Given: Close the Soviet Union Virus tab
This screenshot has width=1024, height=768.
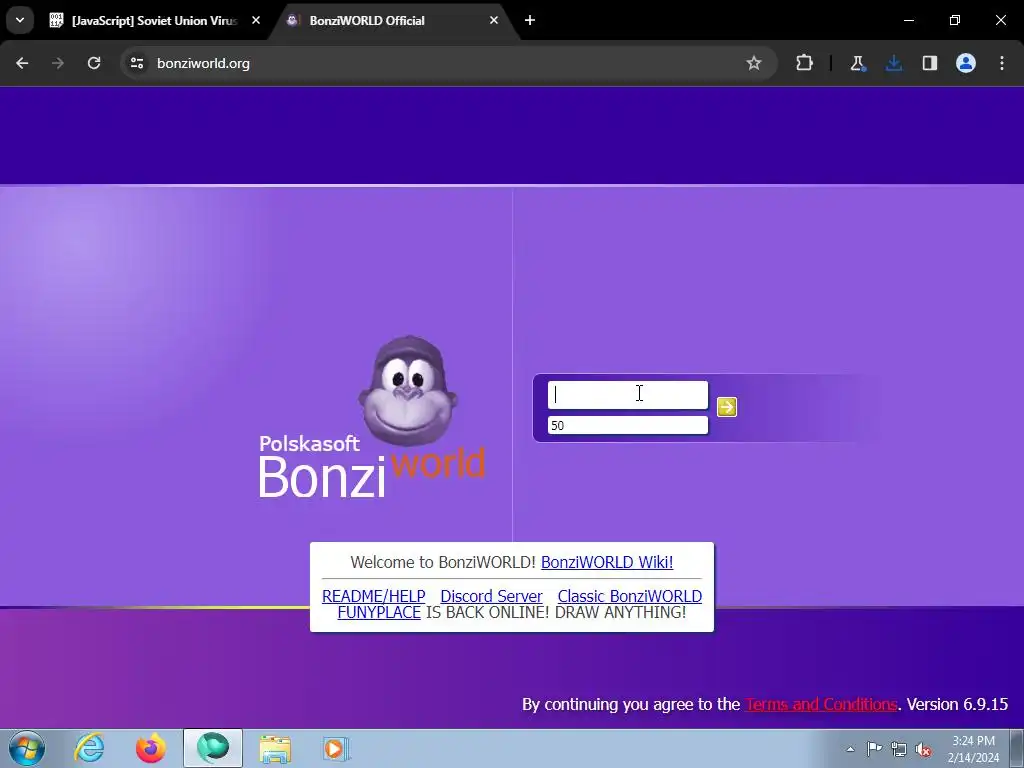Looking at the screenshot, I should [256, 20].
